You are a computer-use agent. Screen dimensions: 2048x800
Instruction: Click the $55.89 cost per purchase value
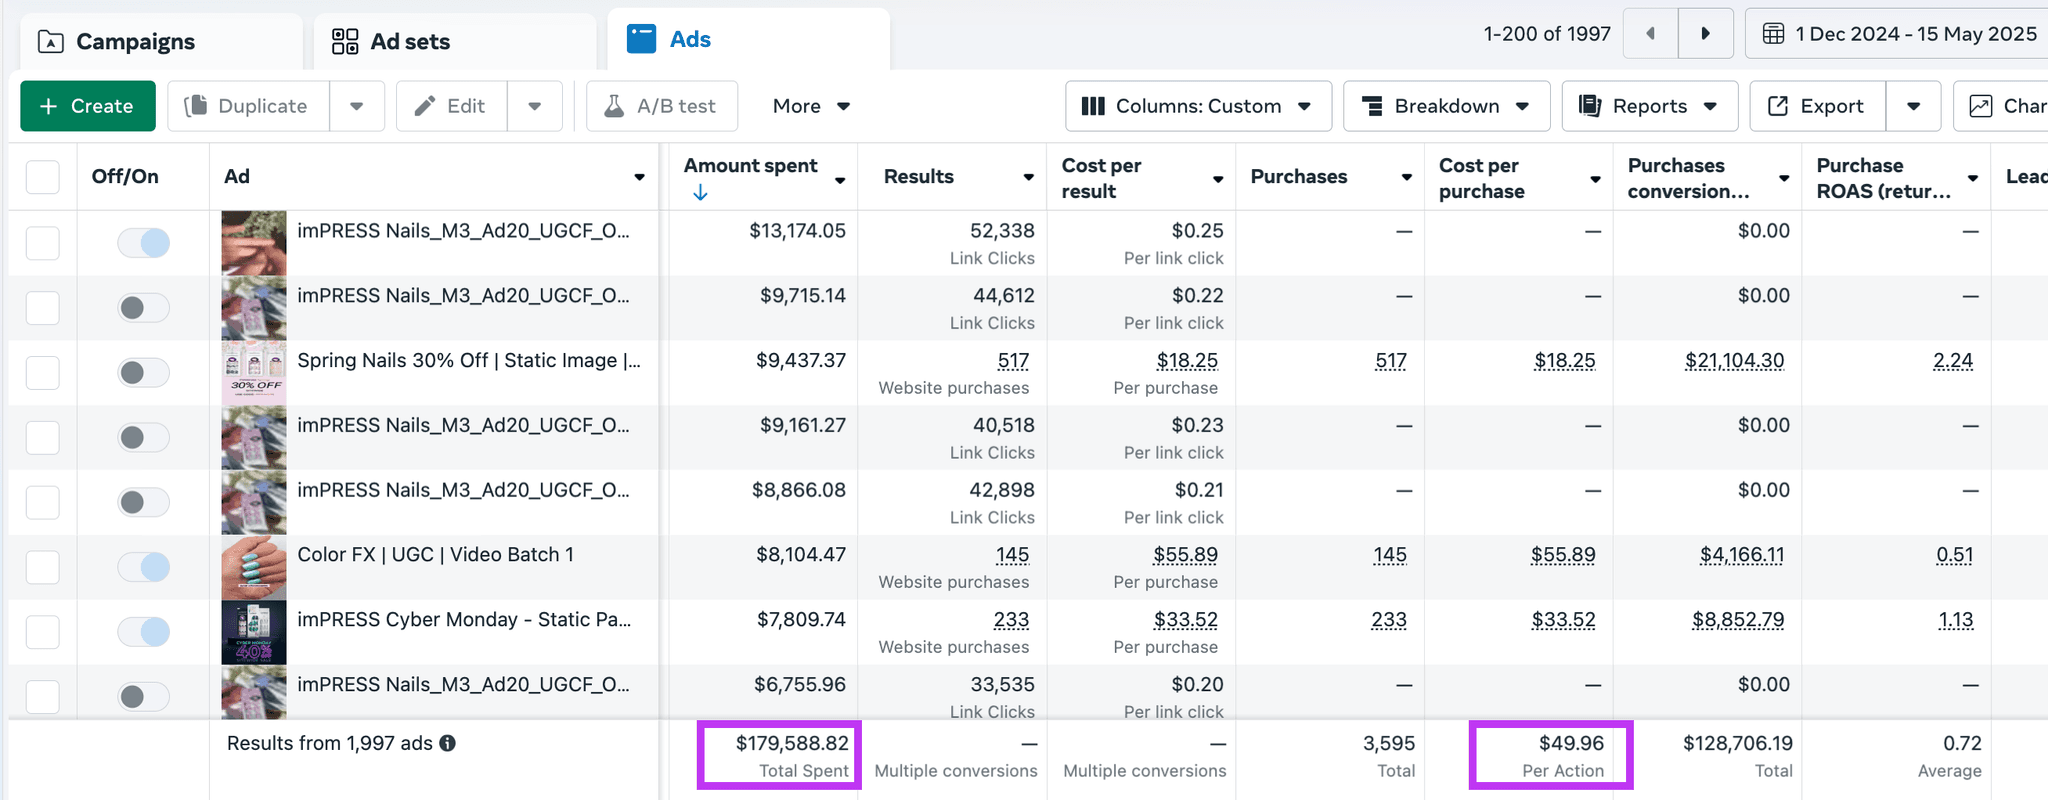(x=1563, y=555)
